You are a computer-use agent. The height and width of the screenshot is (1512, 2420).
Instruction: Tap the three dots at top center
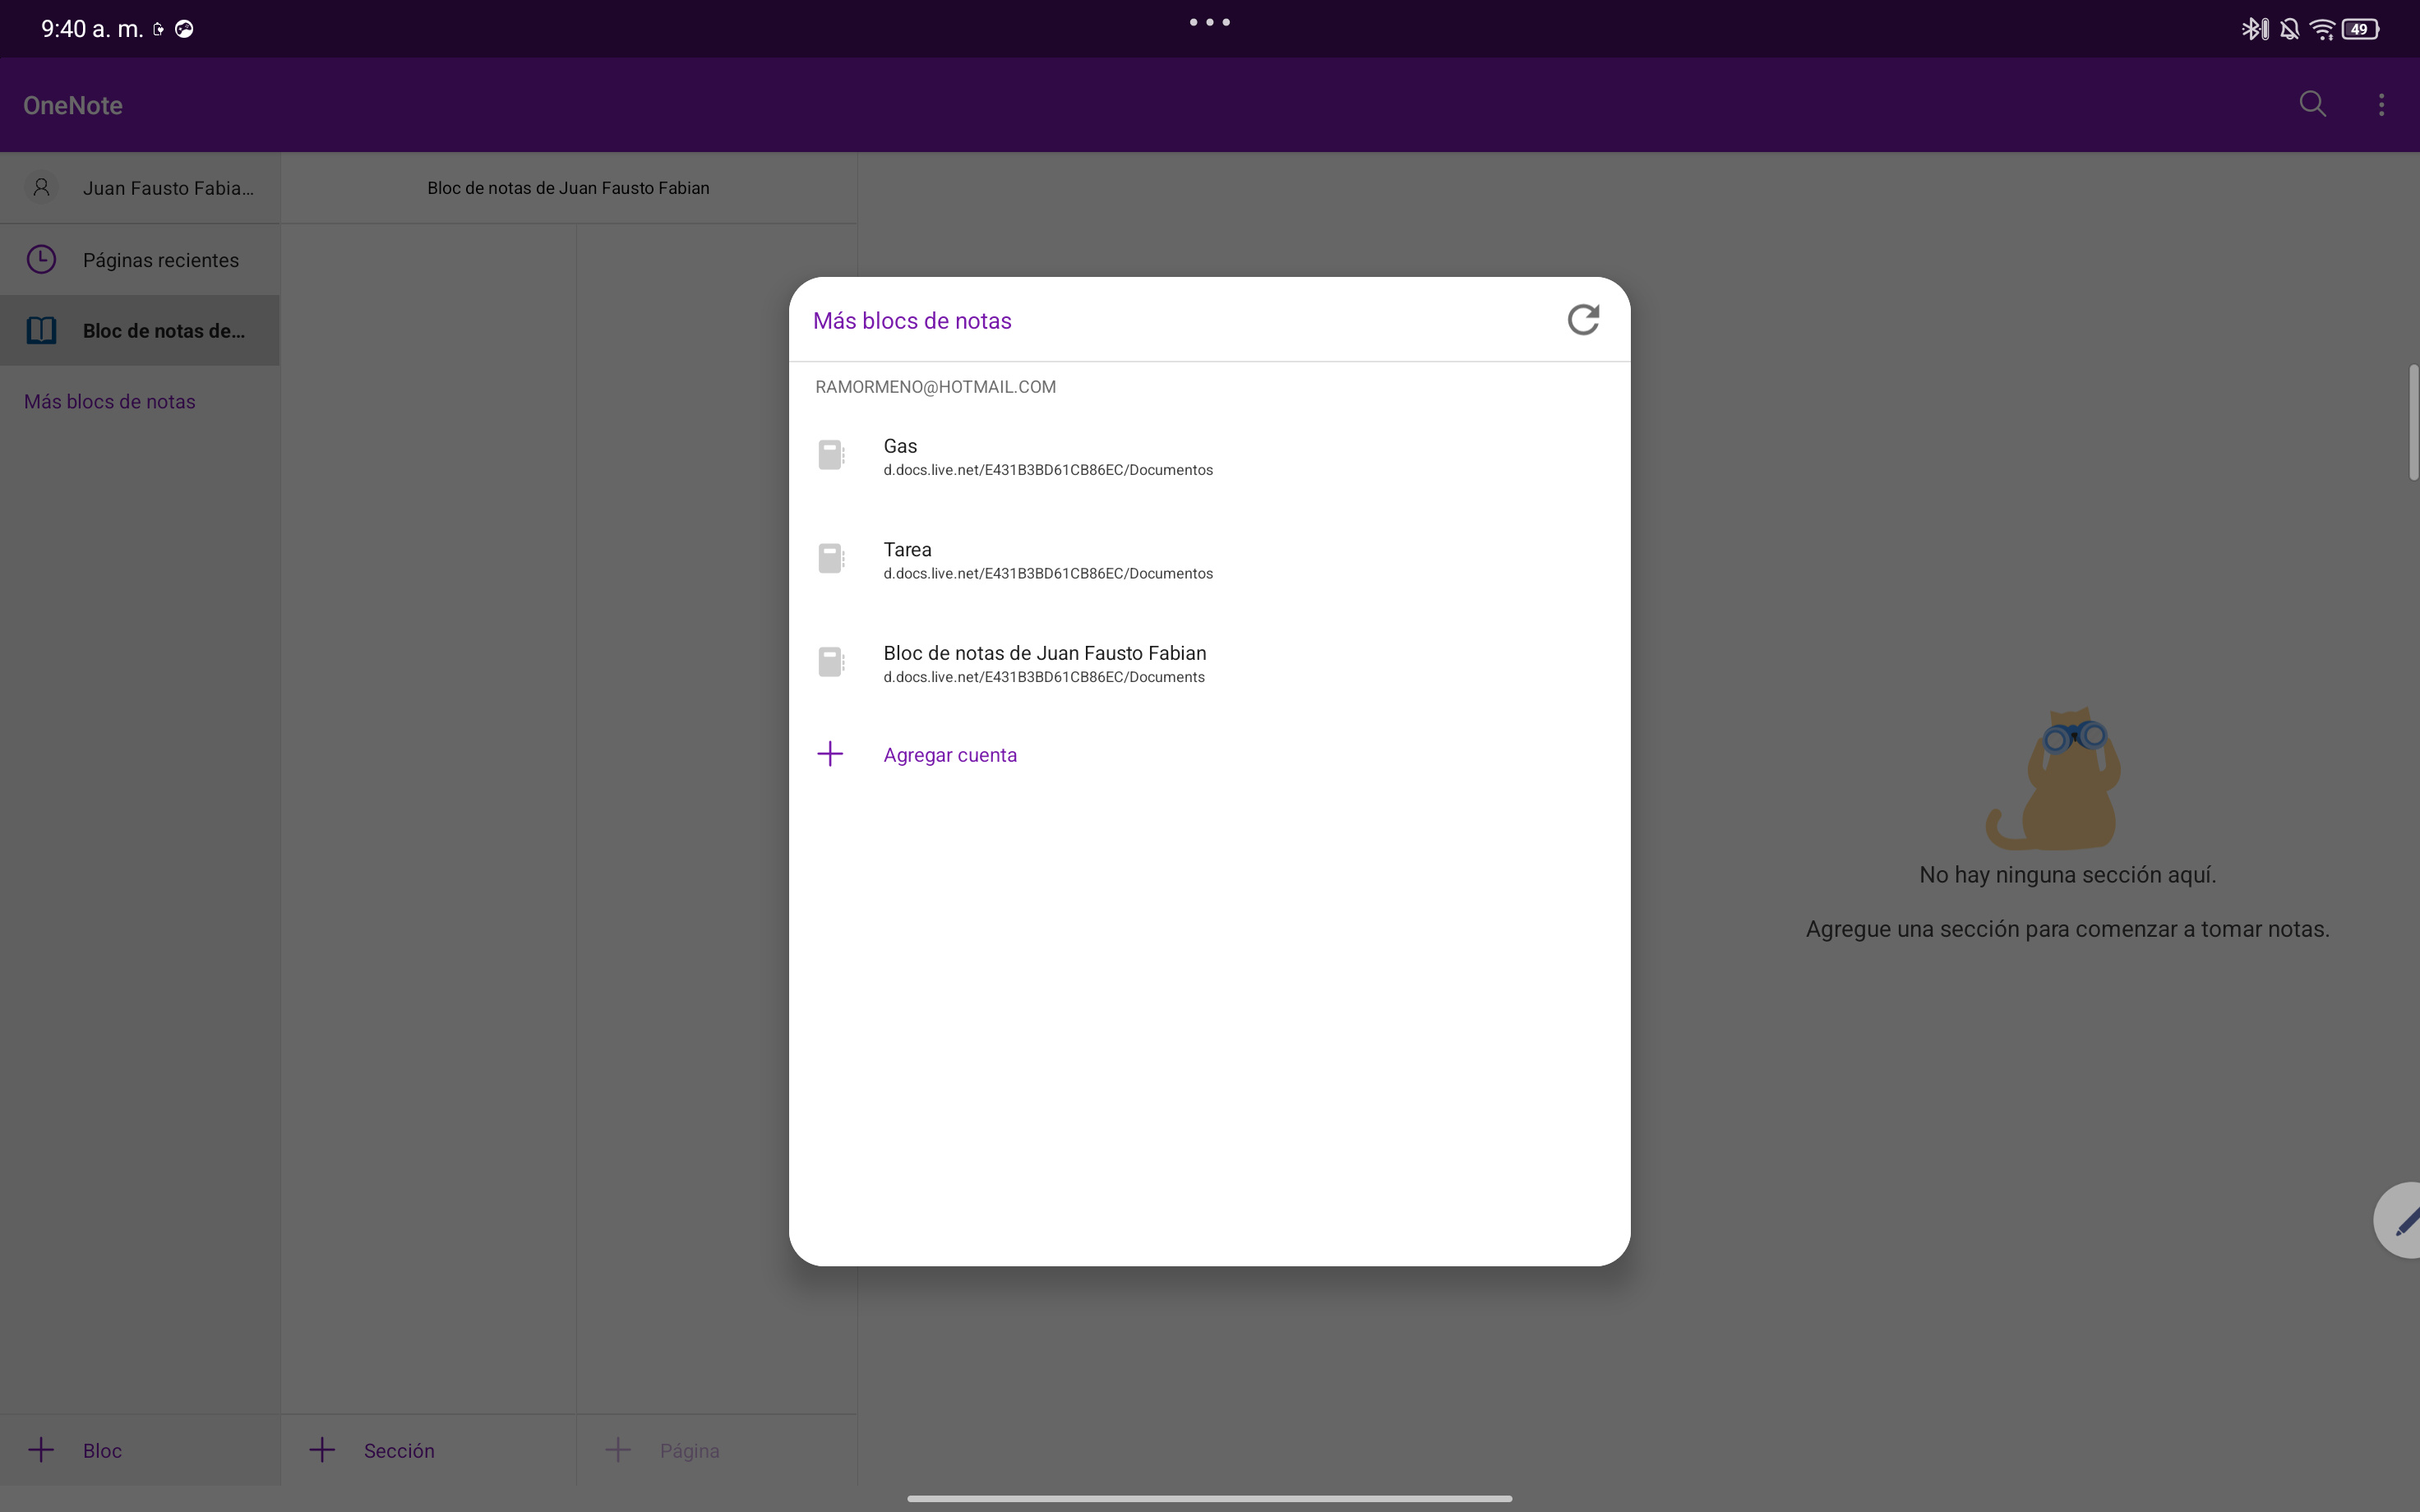pos(1209,22)
